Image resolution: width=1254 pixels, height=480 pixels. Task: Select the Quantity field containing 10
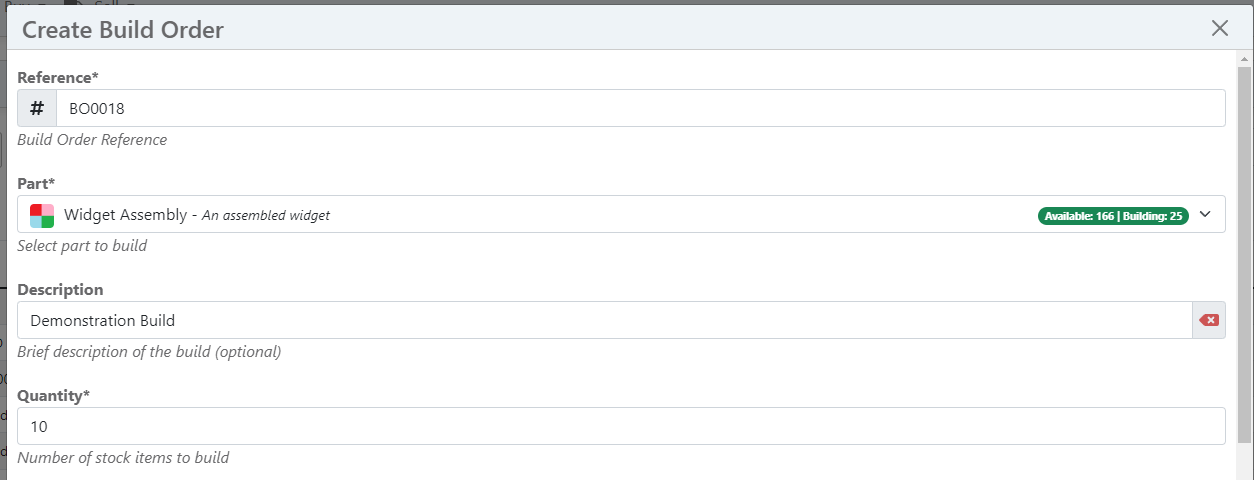pyautogui.click(x=621, y=426)
